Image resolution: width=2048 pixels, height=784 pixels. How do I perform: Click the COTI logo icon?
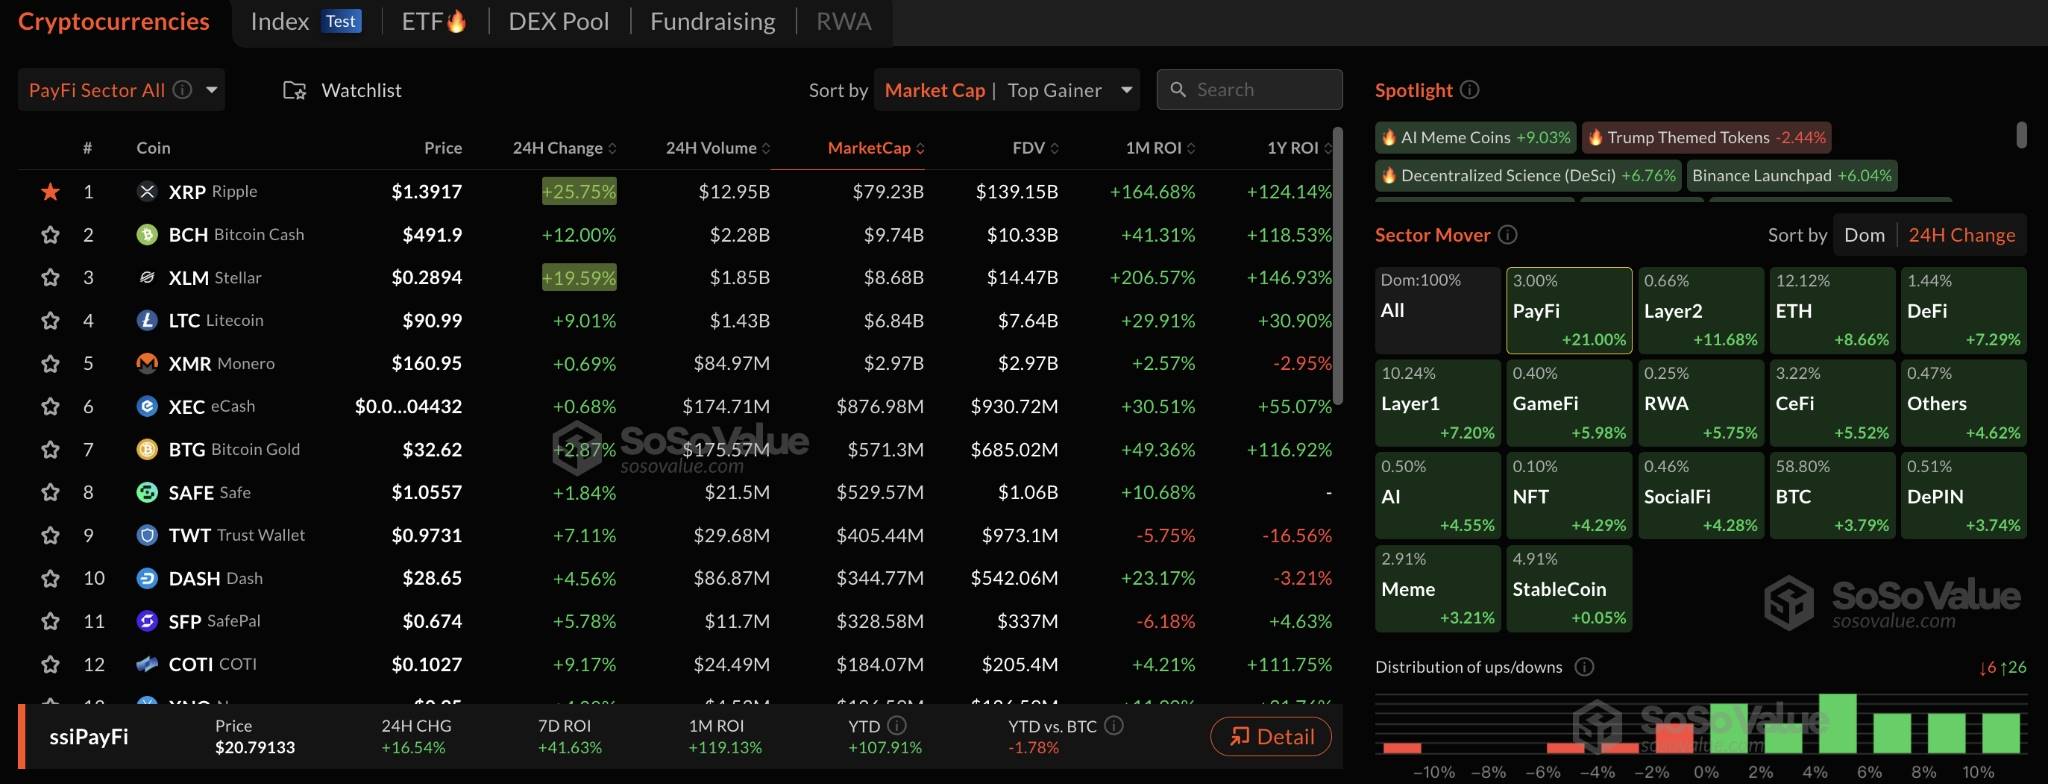[147, 664]
